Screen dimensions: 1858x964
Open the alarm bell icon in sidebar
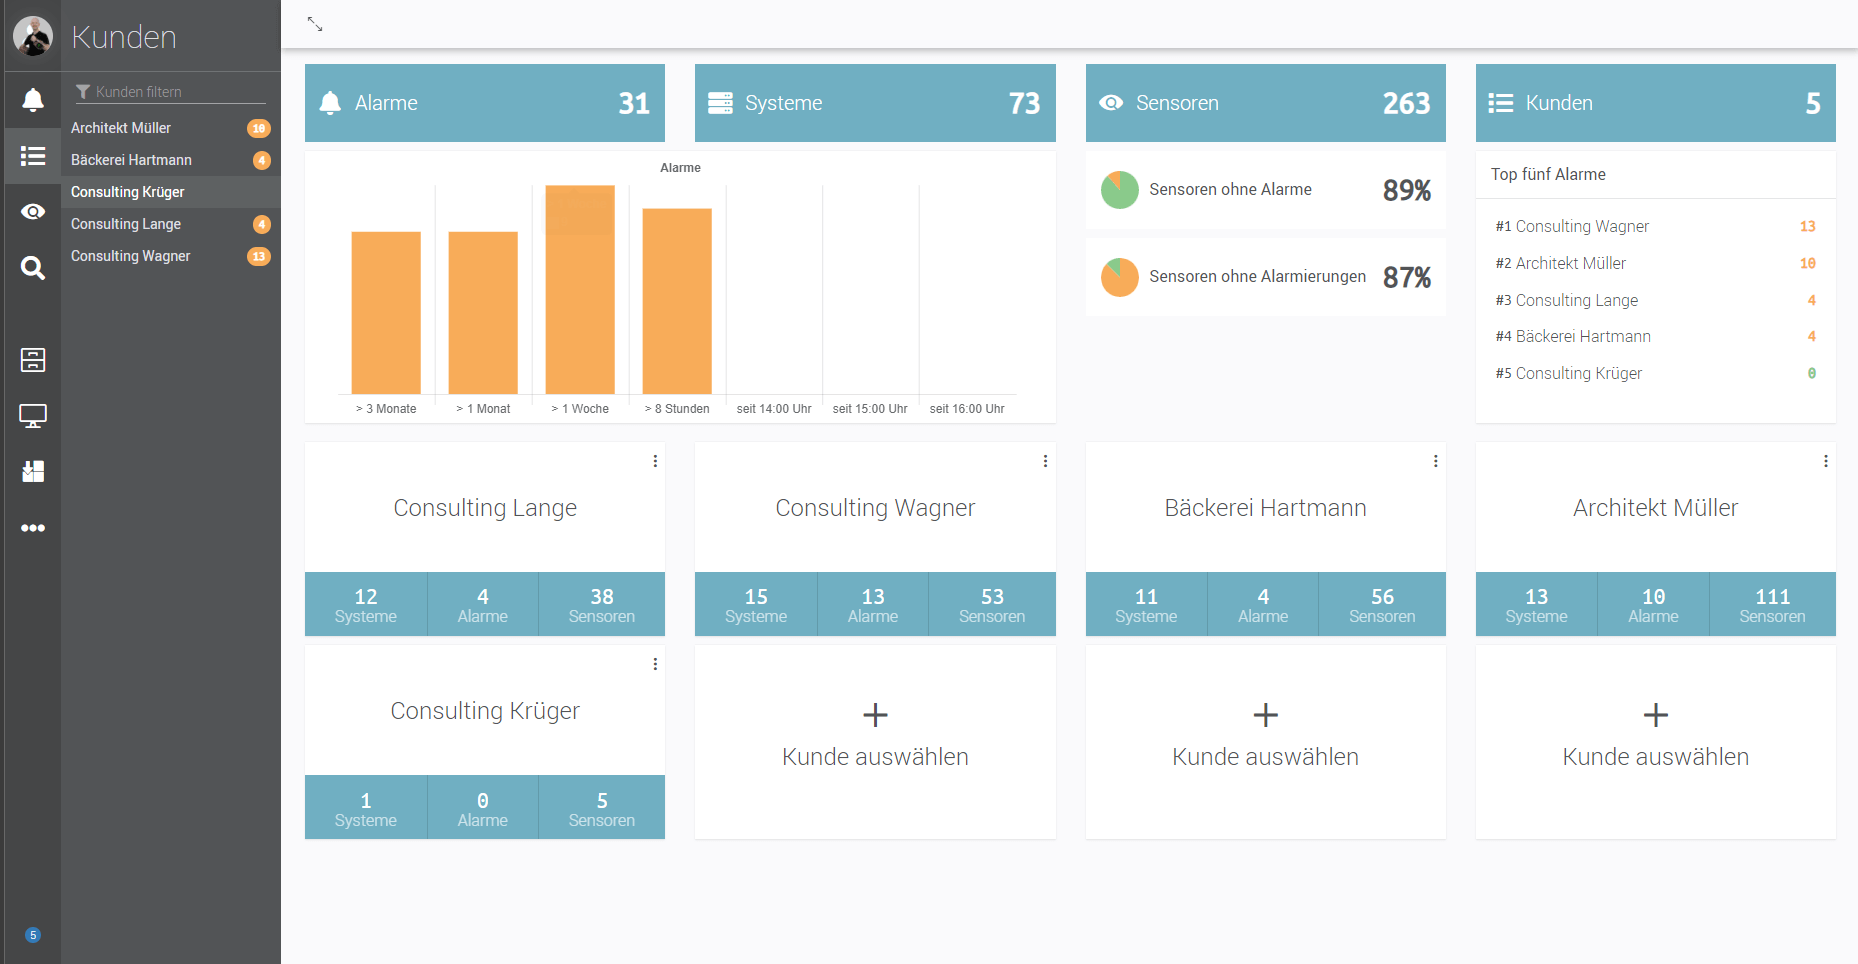click(33, 100)
